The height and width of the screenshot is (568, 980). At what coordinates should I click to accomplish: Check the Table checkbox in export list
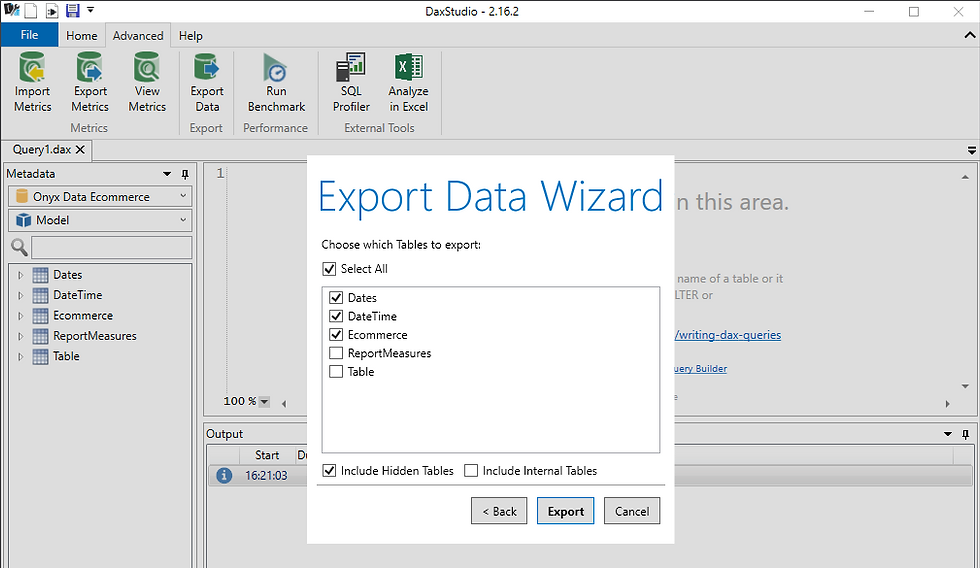click(x=336, y=372)
